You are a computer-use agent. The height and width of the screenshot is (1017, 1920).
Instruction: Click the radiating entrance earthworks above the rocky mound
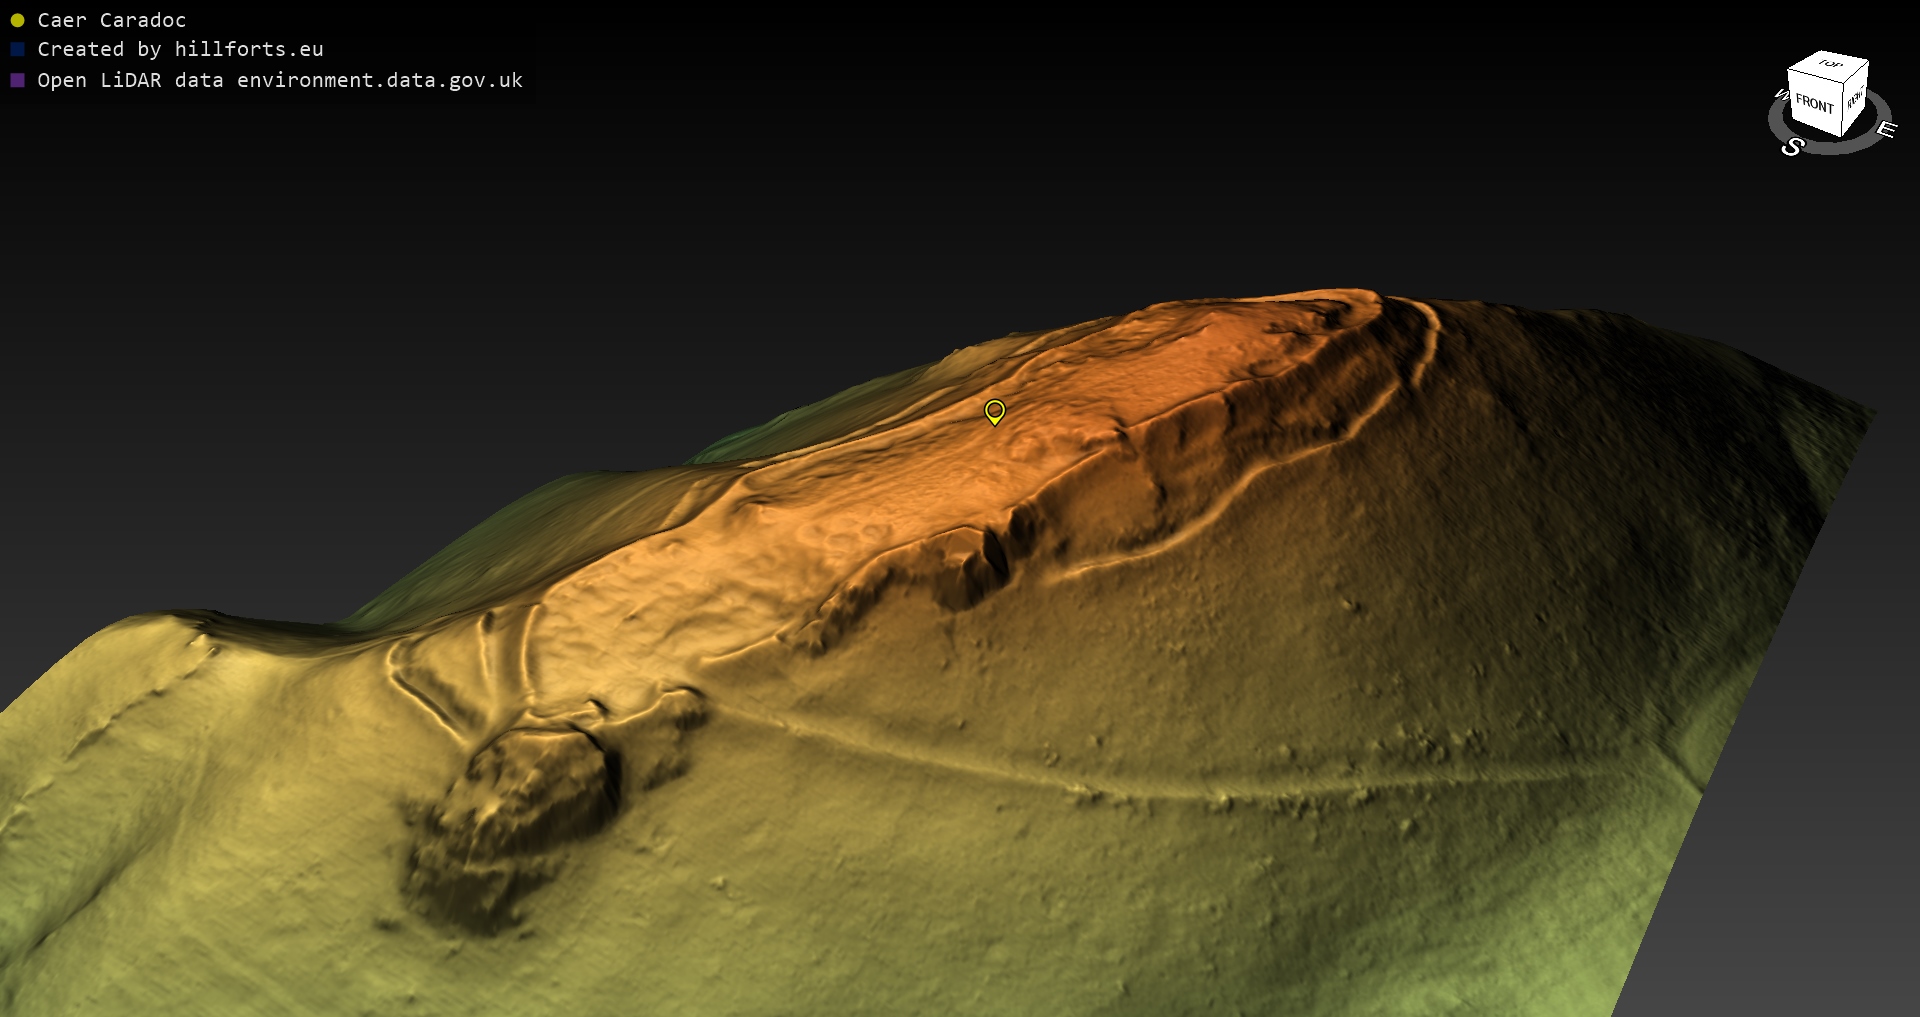tap(470, 670)
